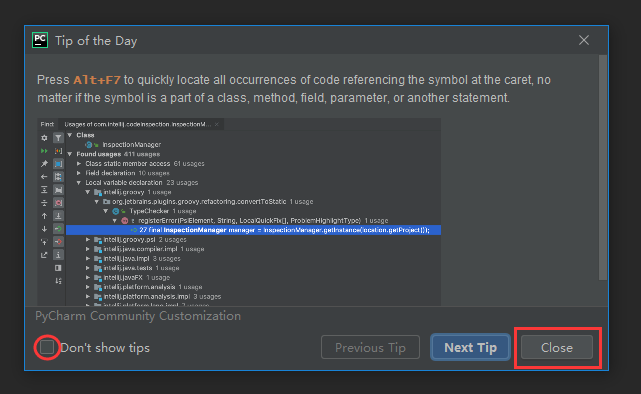Click the info 'i' toolbar icon
The image size is (641, 394).
[58, 255]
